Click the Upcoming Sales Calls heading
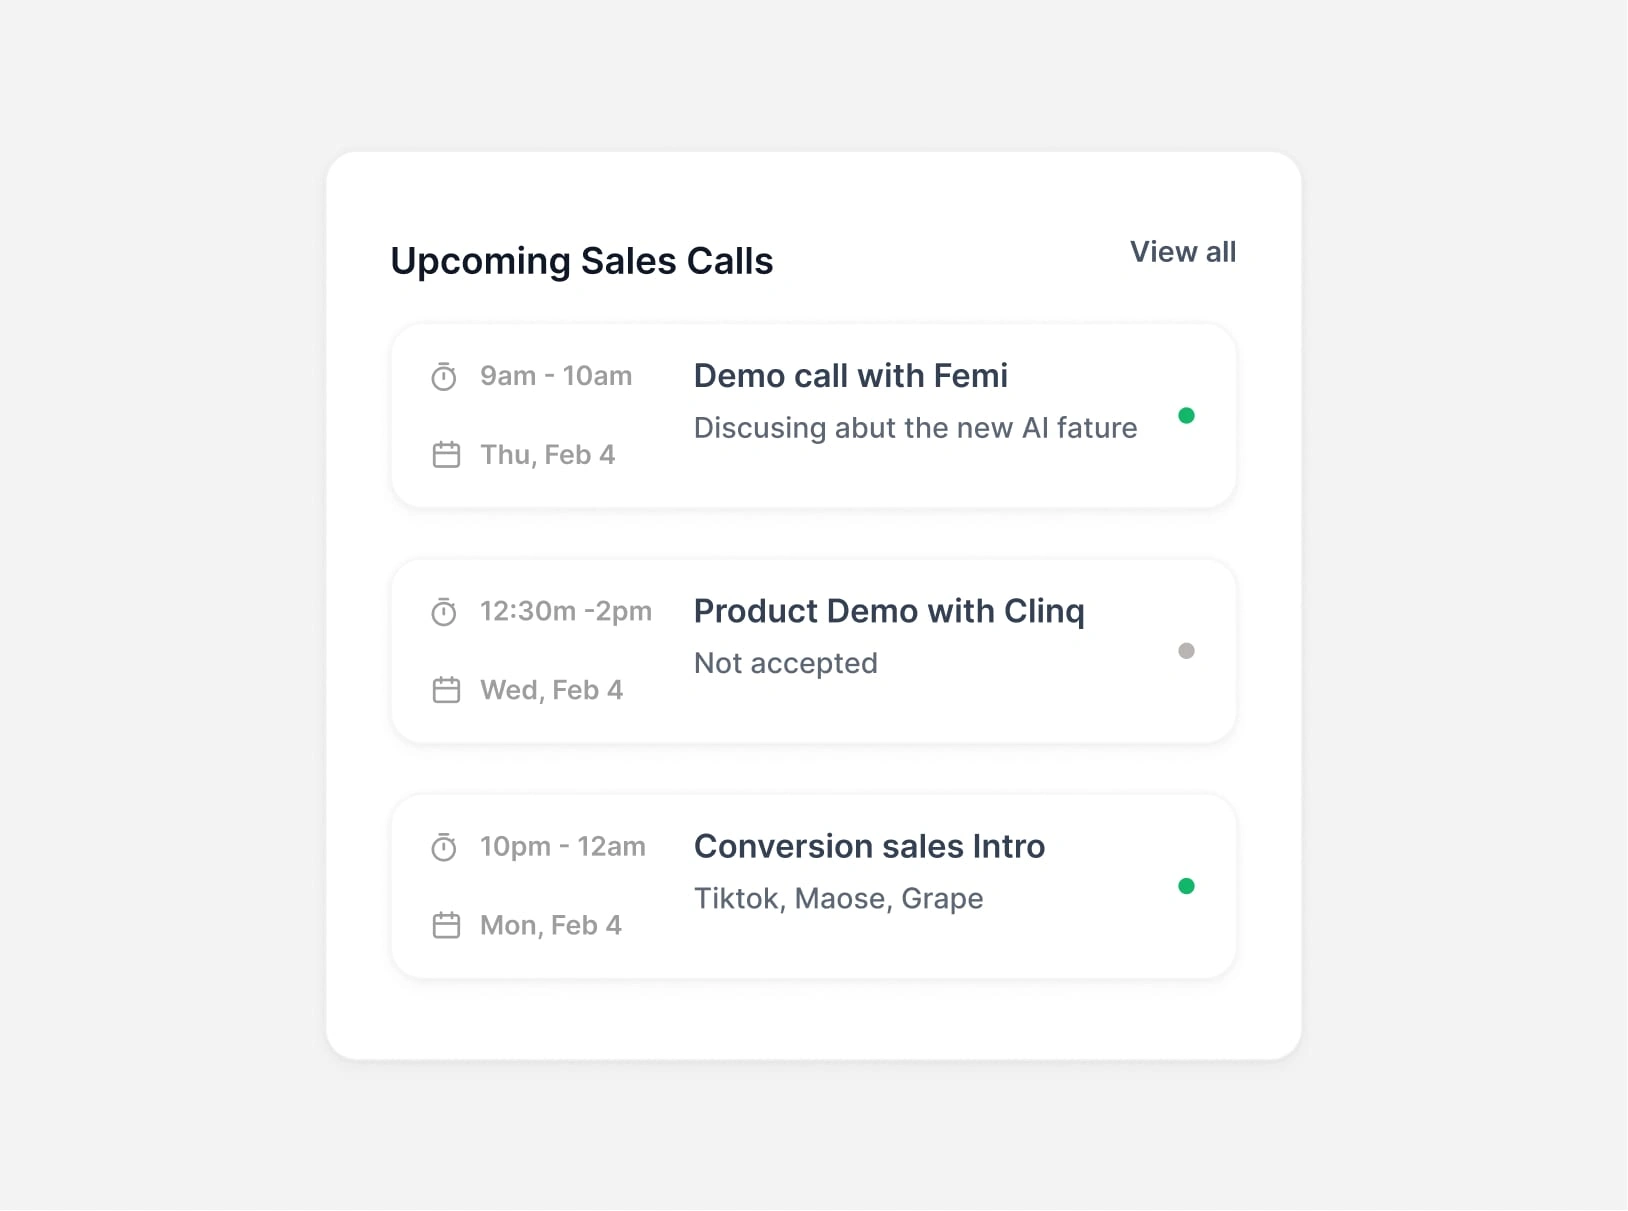 click(x=582, y=261)
